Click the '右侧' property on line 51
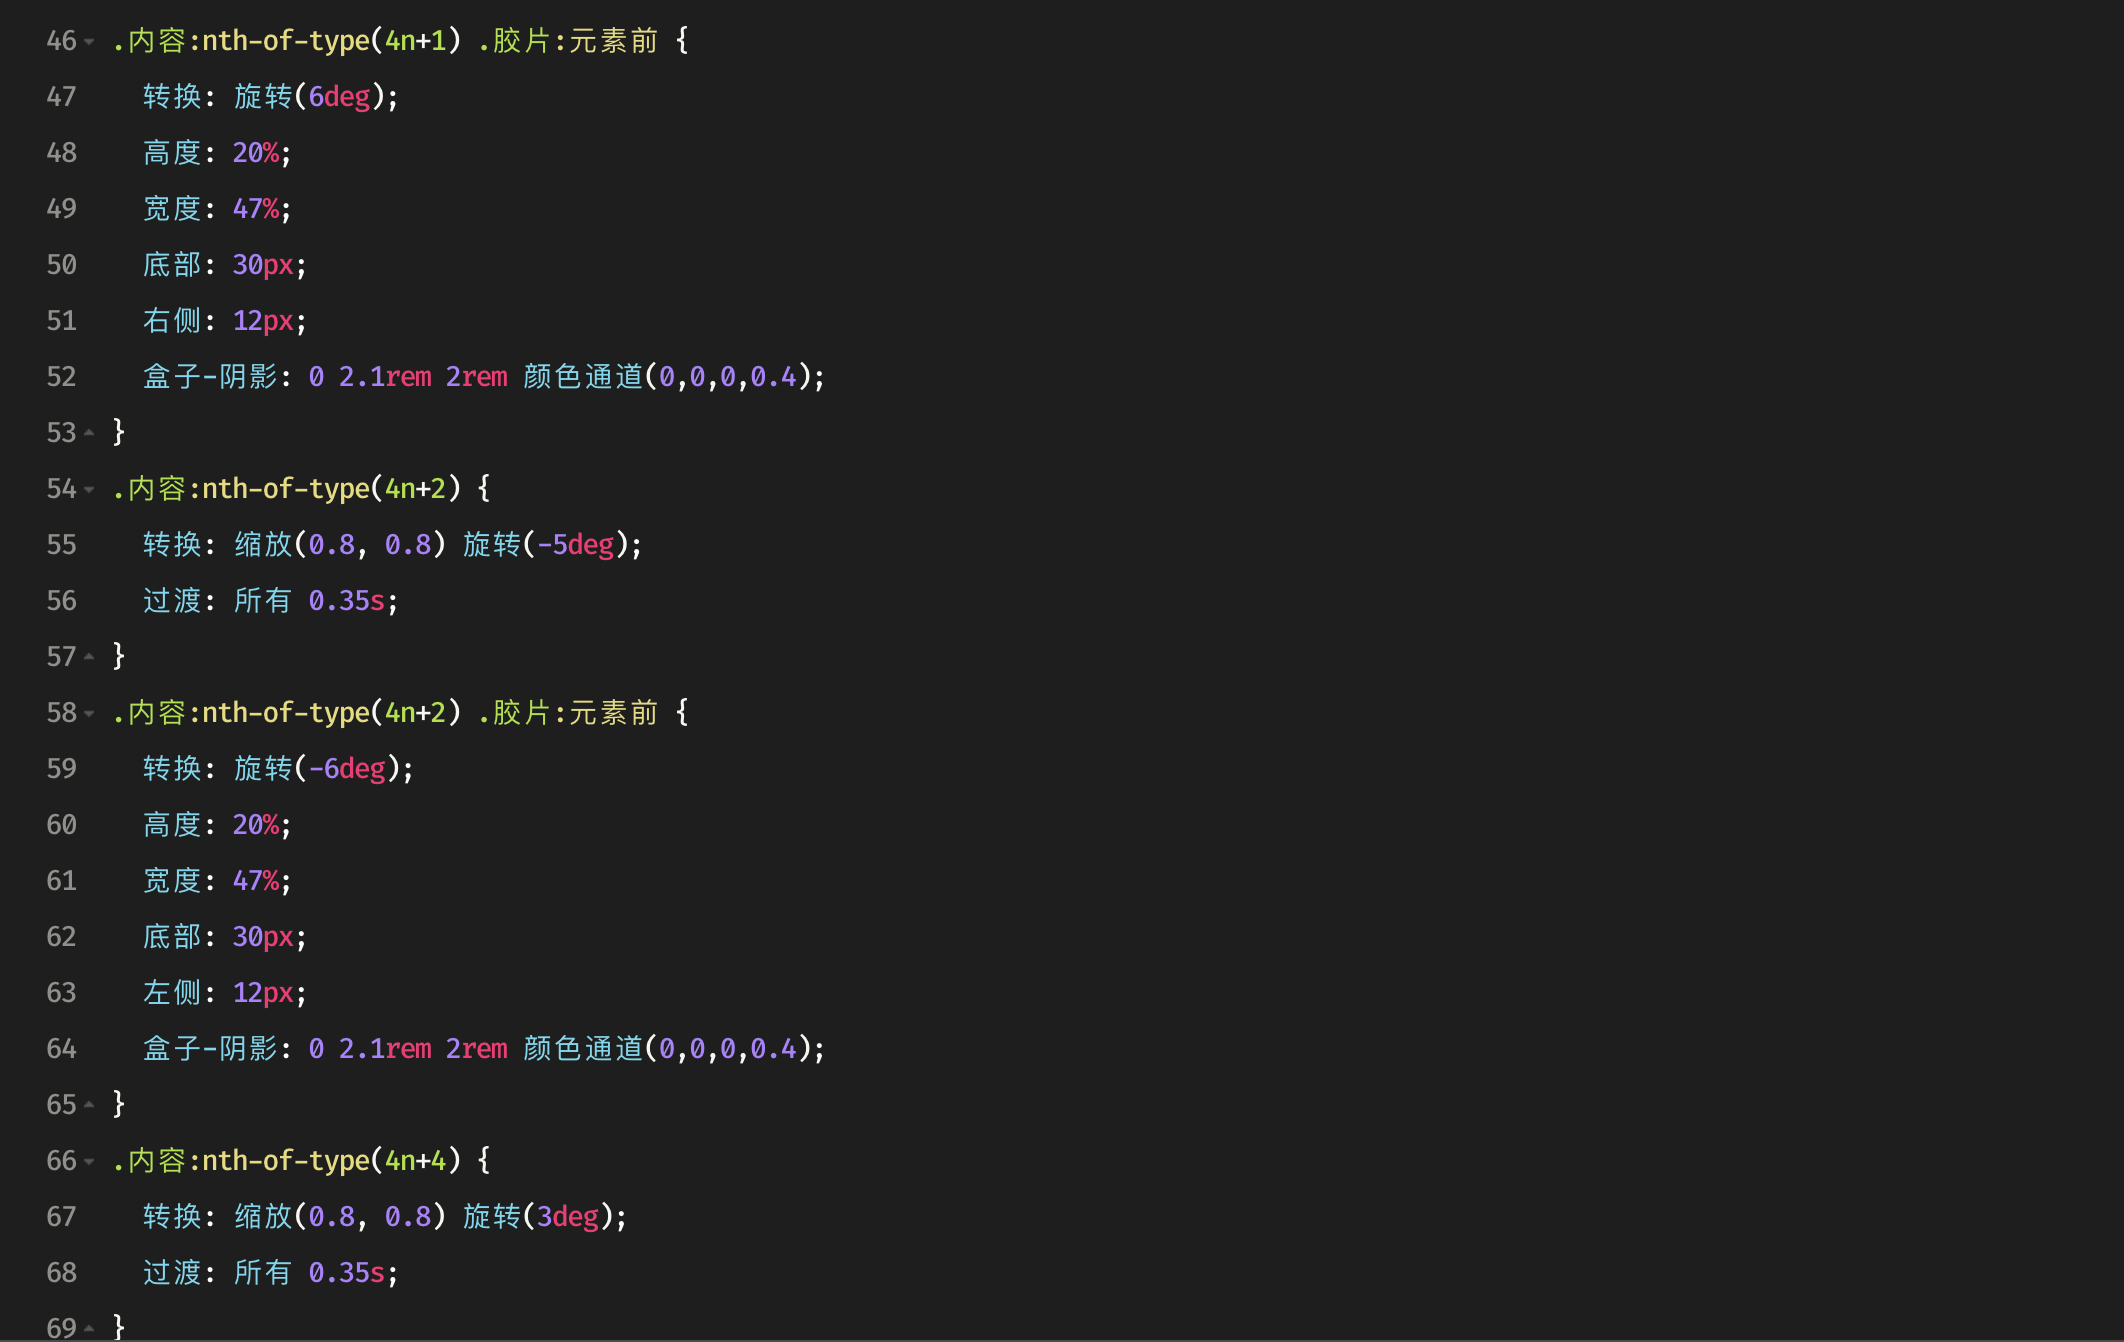The height and width of the screenshot is (1342, 2124). (x=172, y=321)
